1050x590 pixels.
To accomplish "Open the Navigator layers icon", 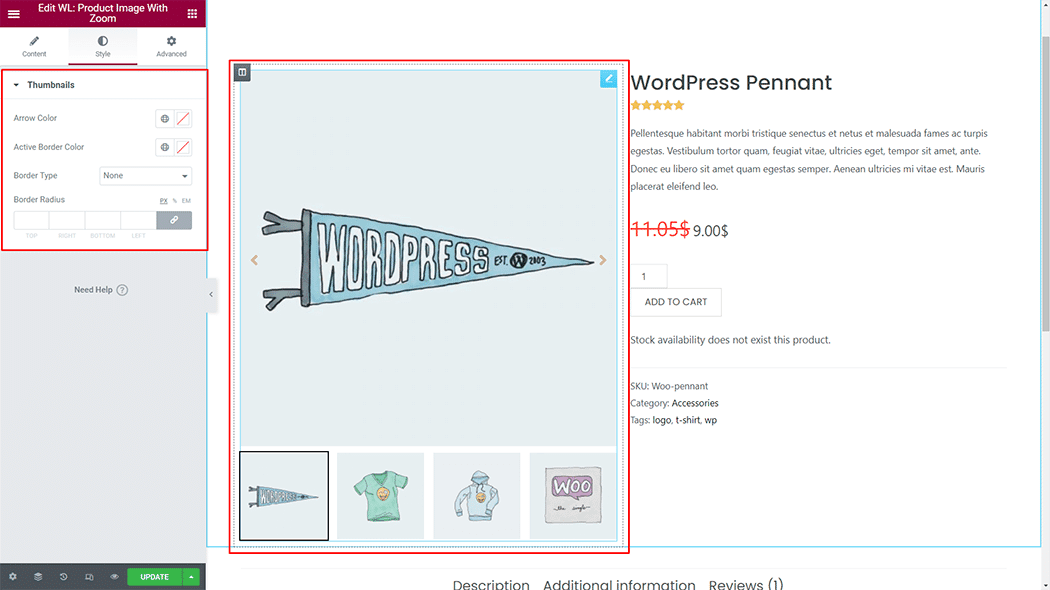I will click(x=38, y=576).
